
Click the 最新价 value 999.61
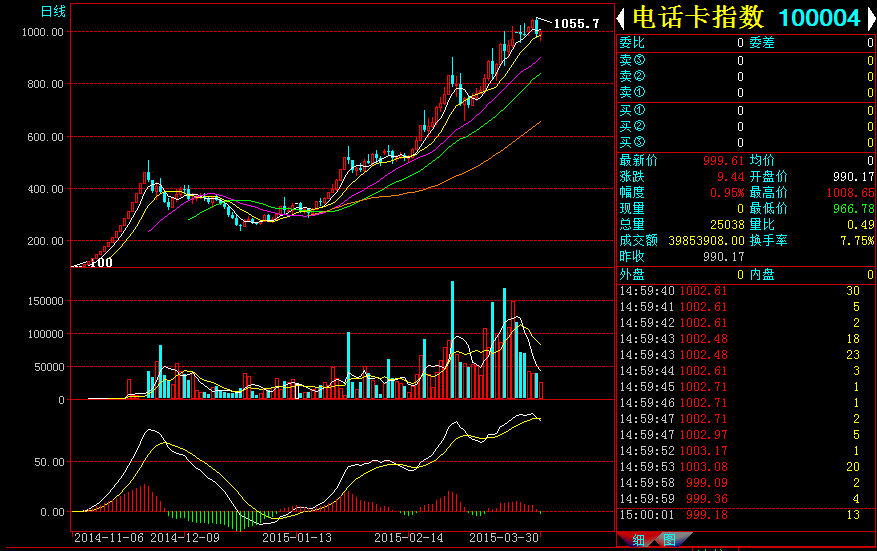pyautogui.click(x=723, y=161)
